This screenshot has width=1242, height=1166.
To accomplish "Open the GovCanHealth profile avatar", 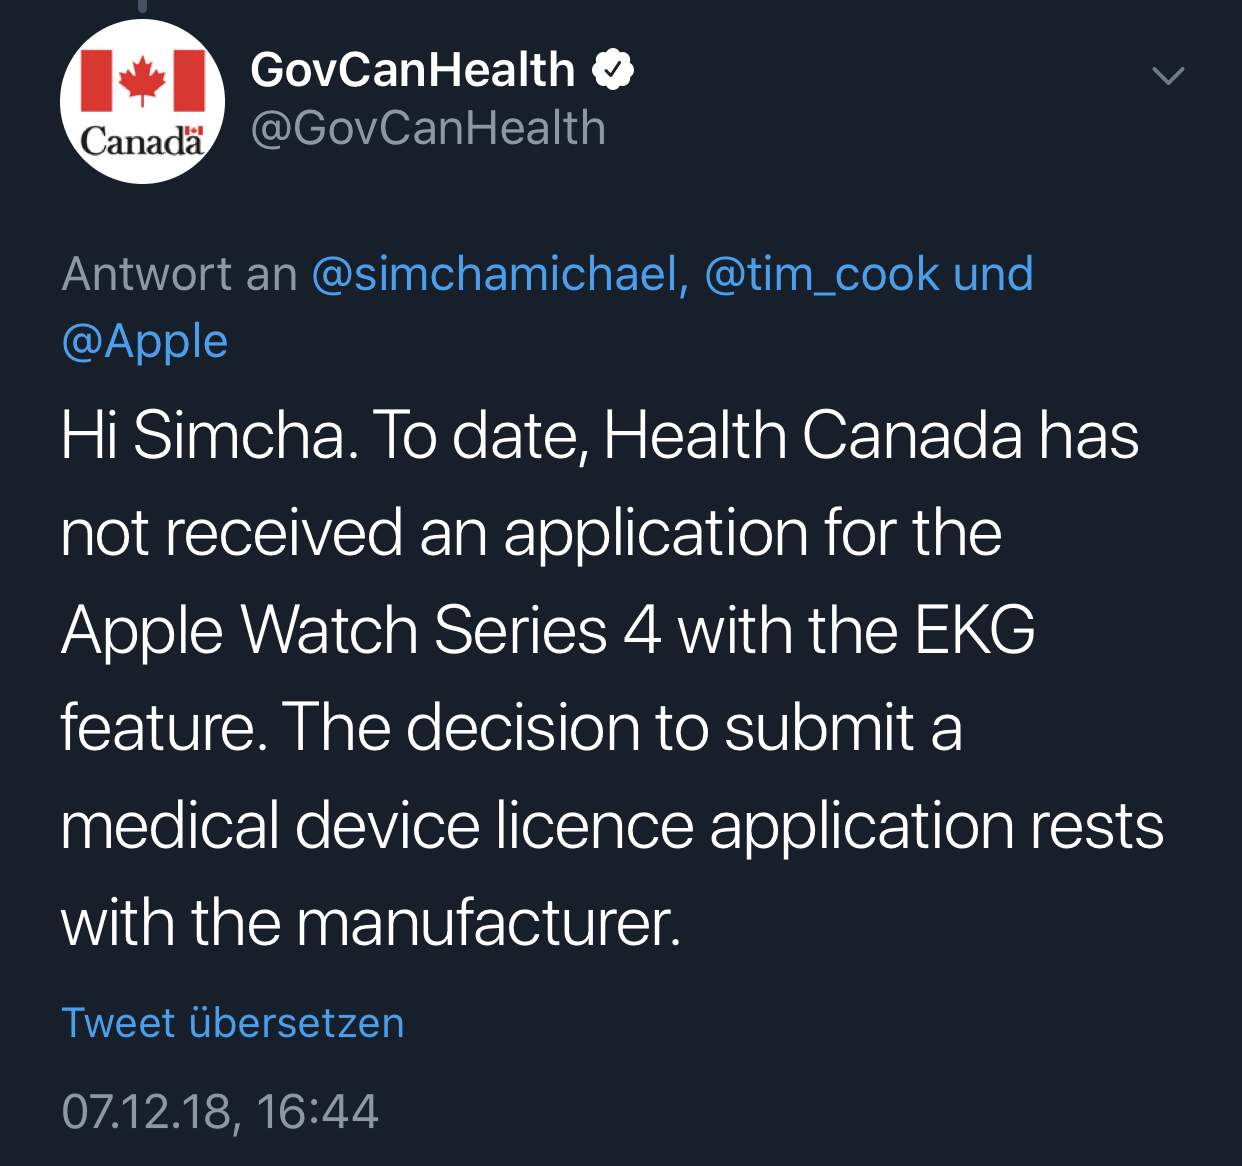I will (142, 101).
